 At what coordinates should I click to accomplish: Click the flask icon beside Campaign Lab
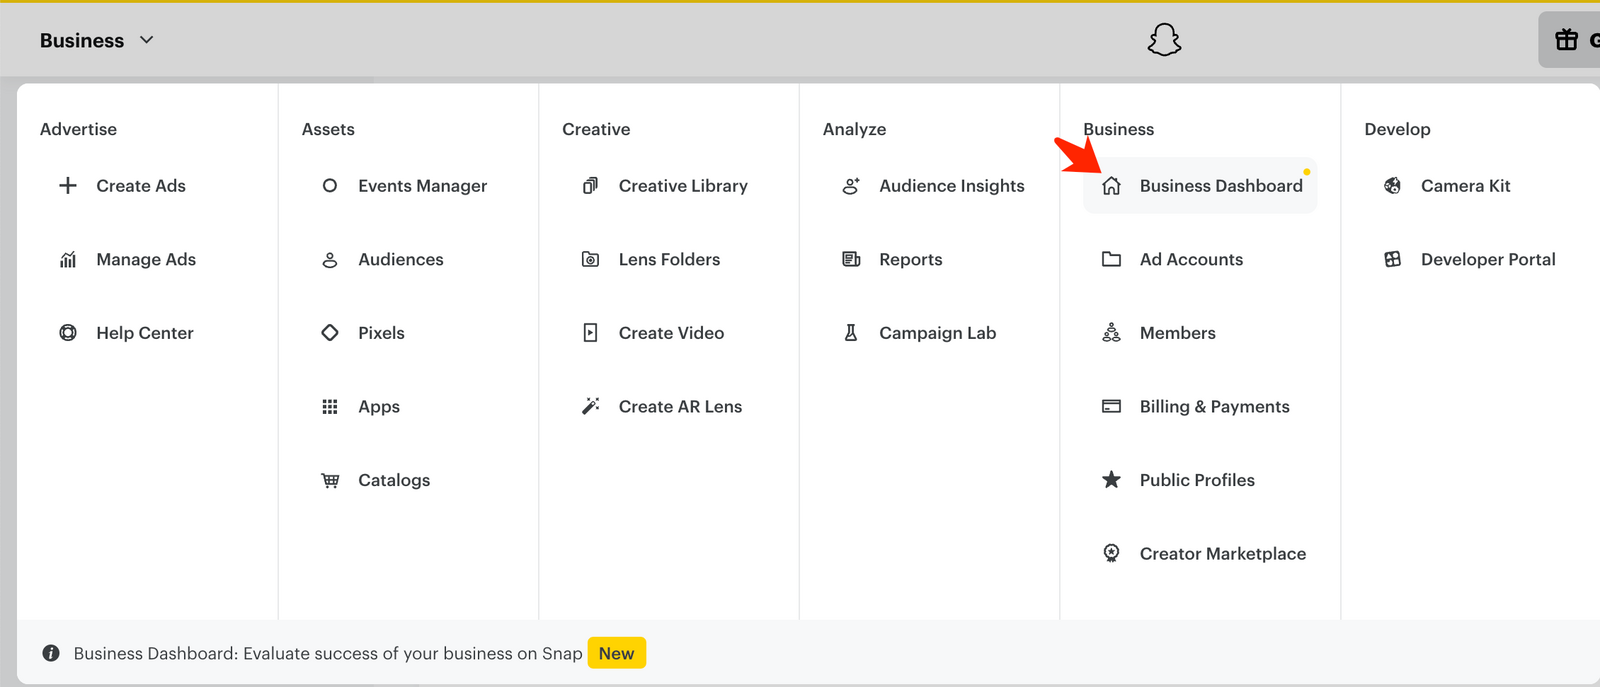(851, 333)
